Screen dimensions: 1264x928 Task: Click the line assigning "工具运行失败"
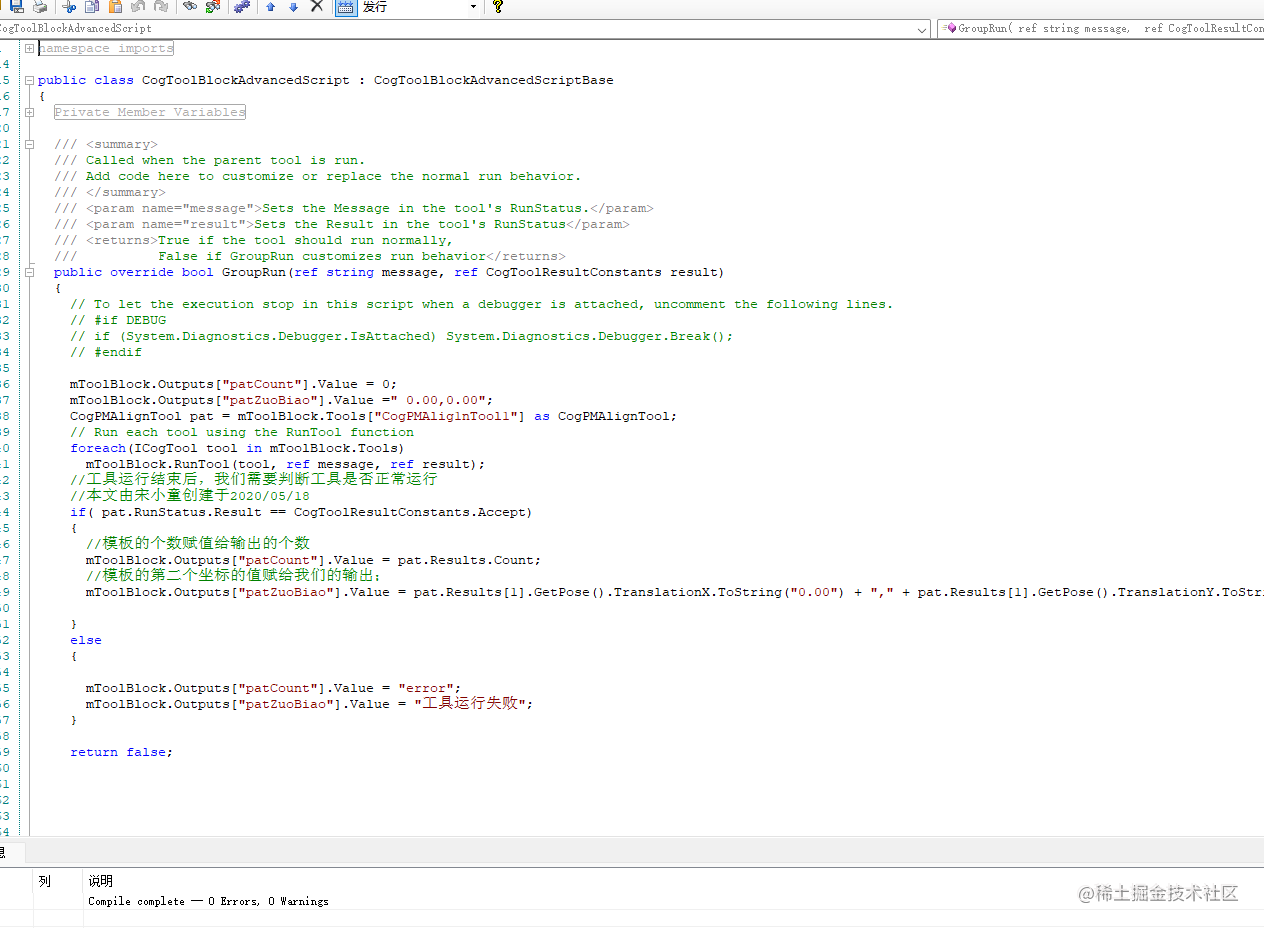click(x=309, y=704)
